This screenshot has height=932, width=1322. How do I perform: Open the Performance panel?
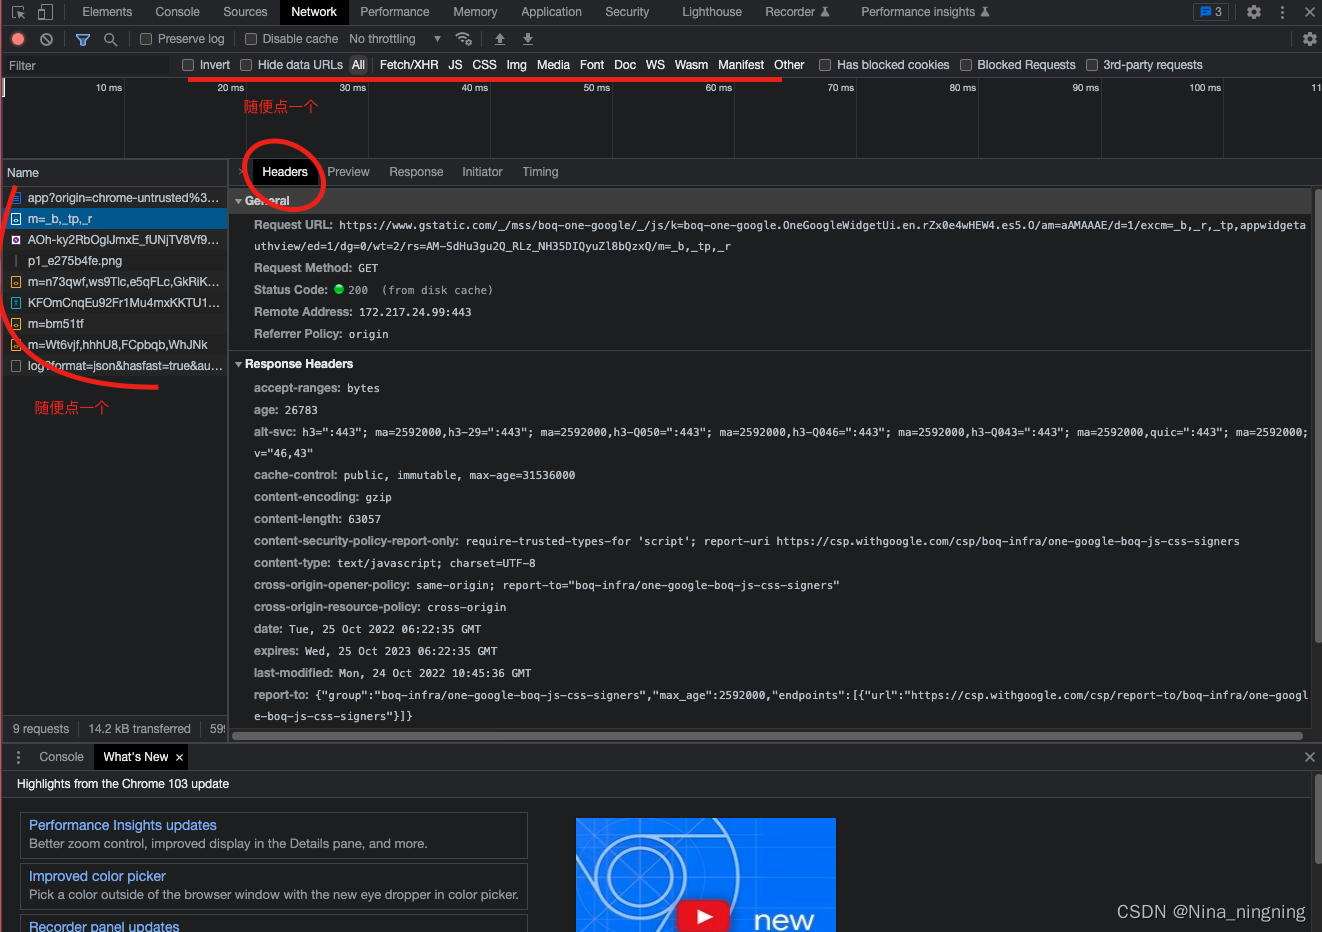pyautogui.click(x=395, y=12)
